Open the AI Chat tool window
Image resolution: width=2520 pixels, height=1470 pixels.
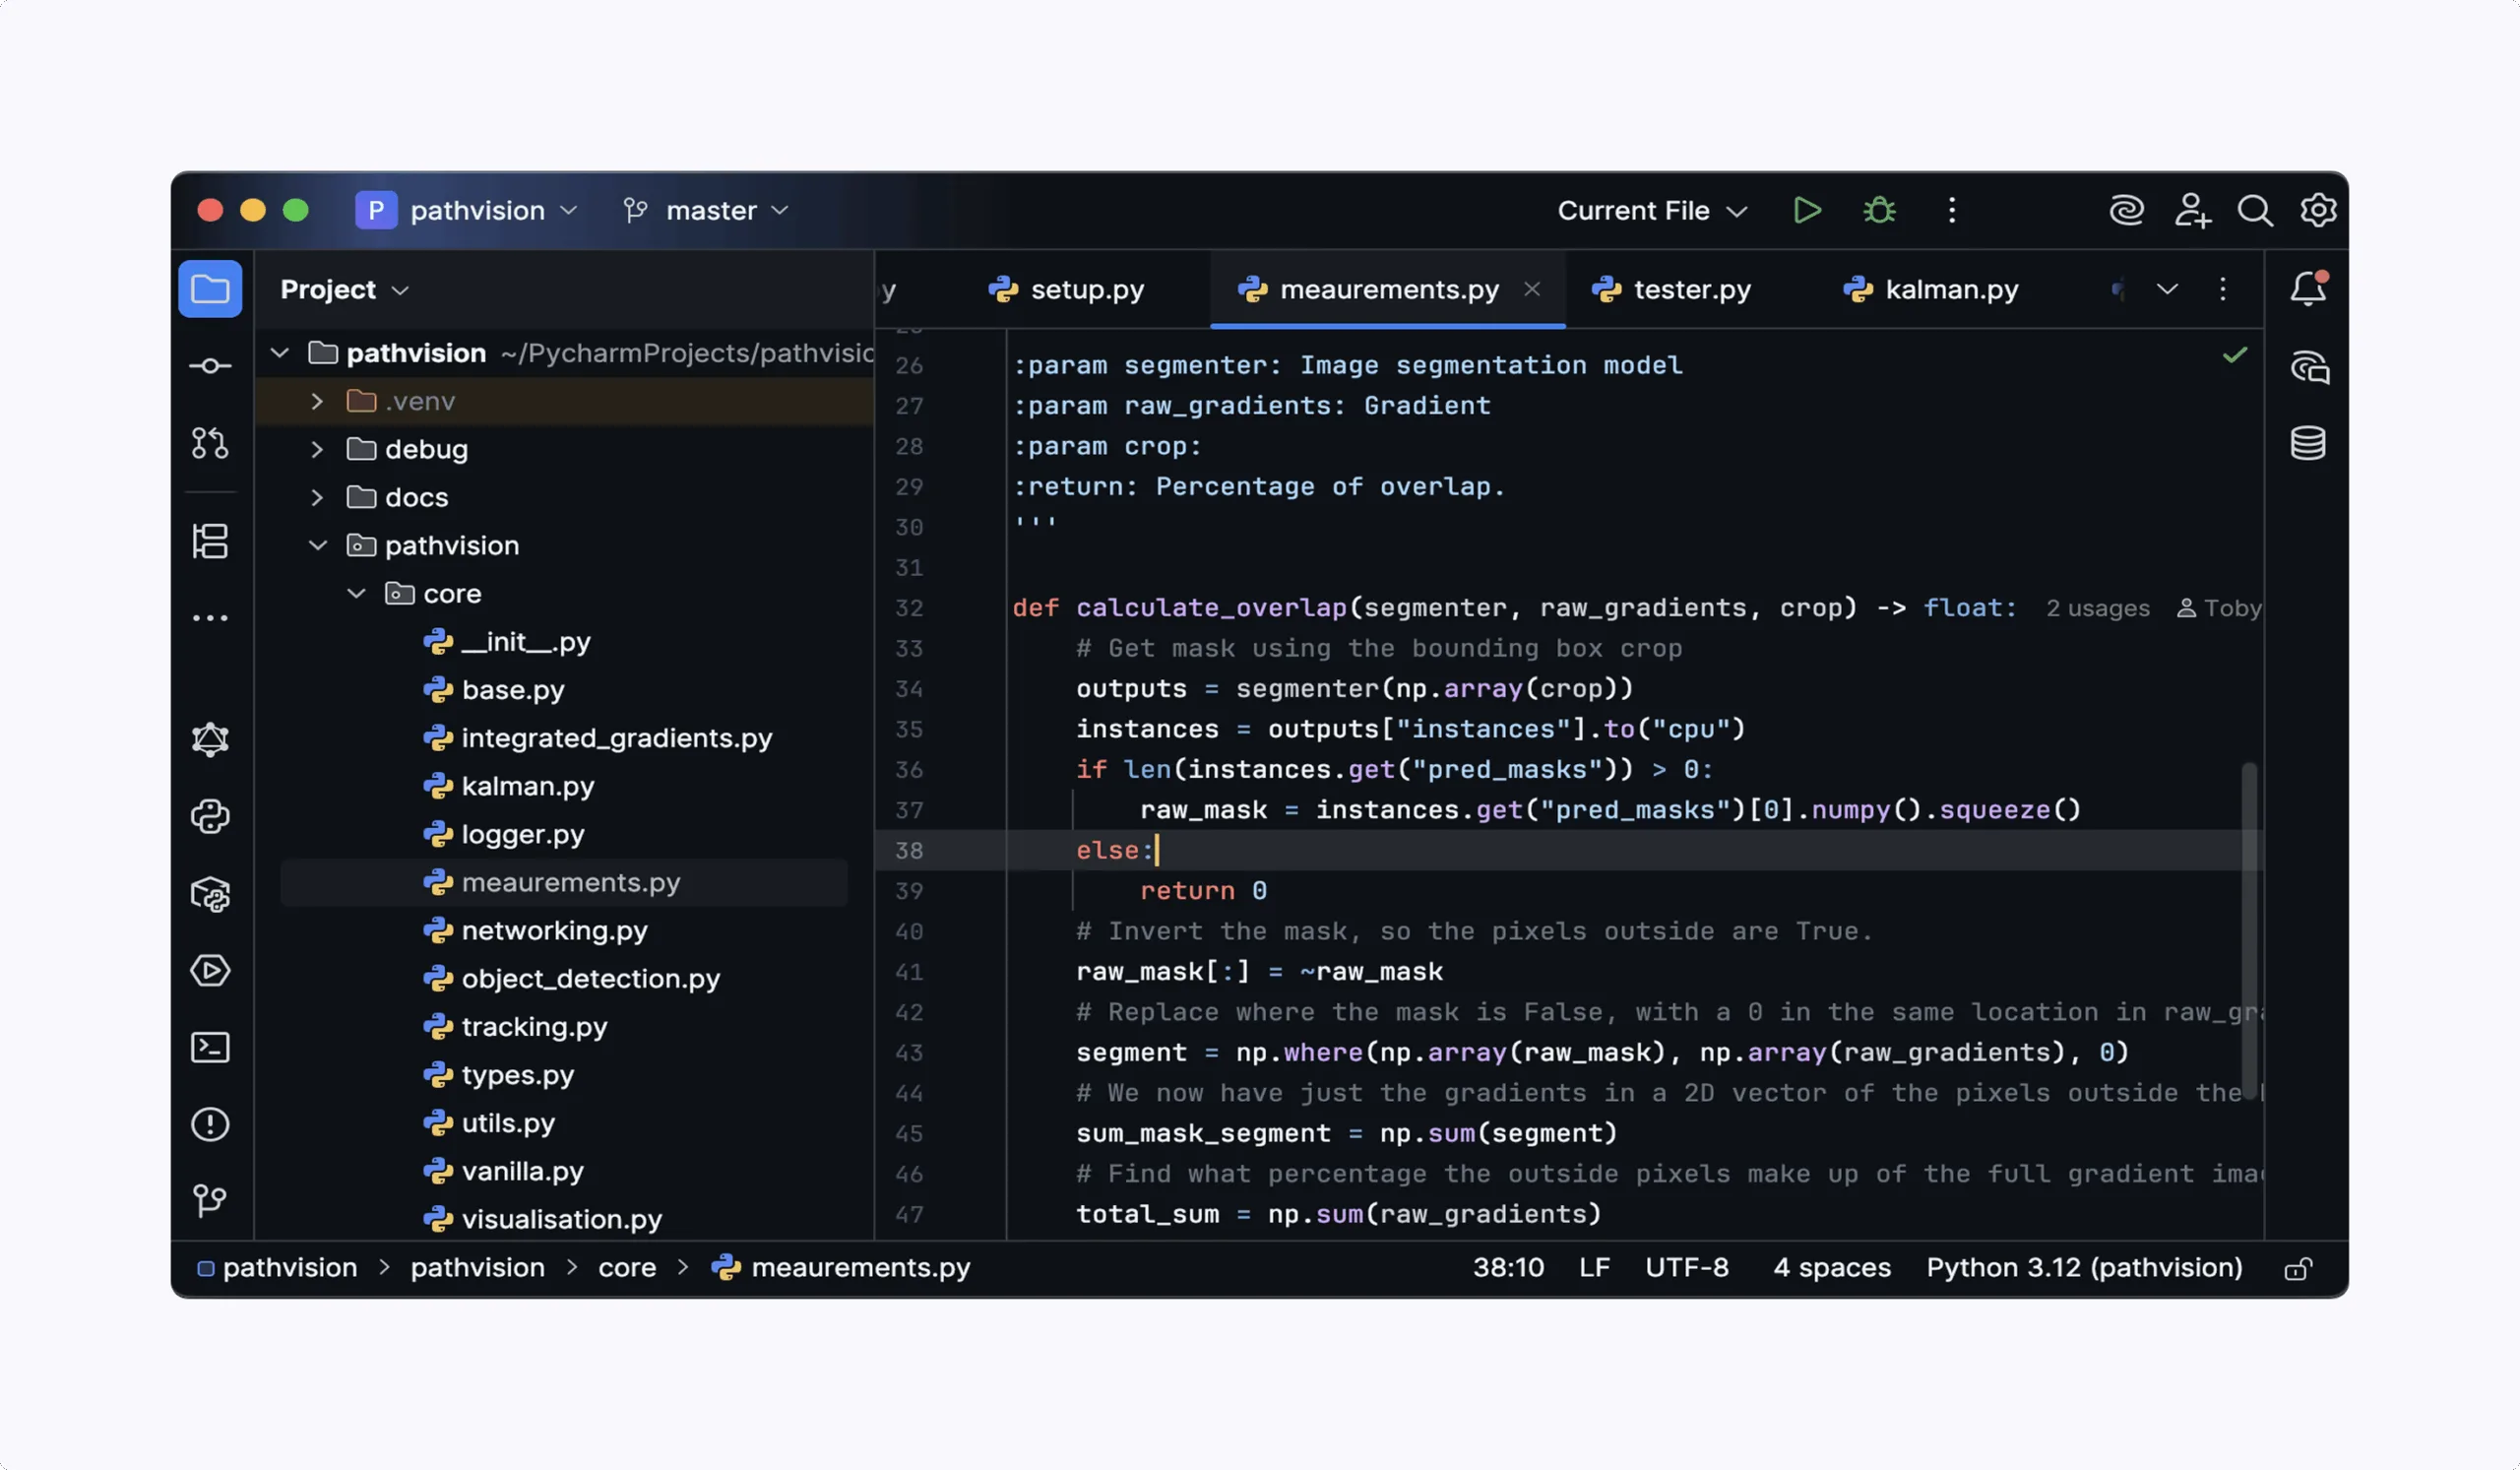tap(2308, 367)
